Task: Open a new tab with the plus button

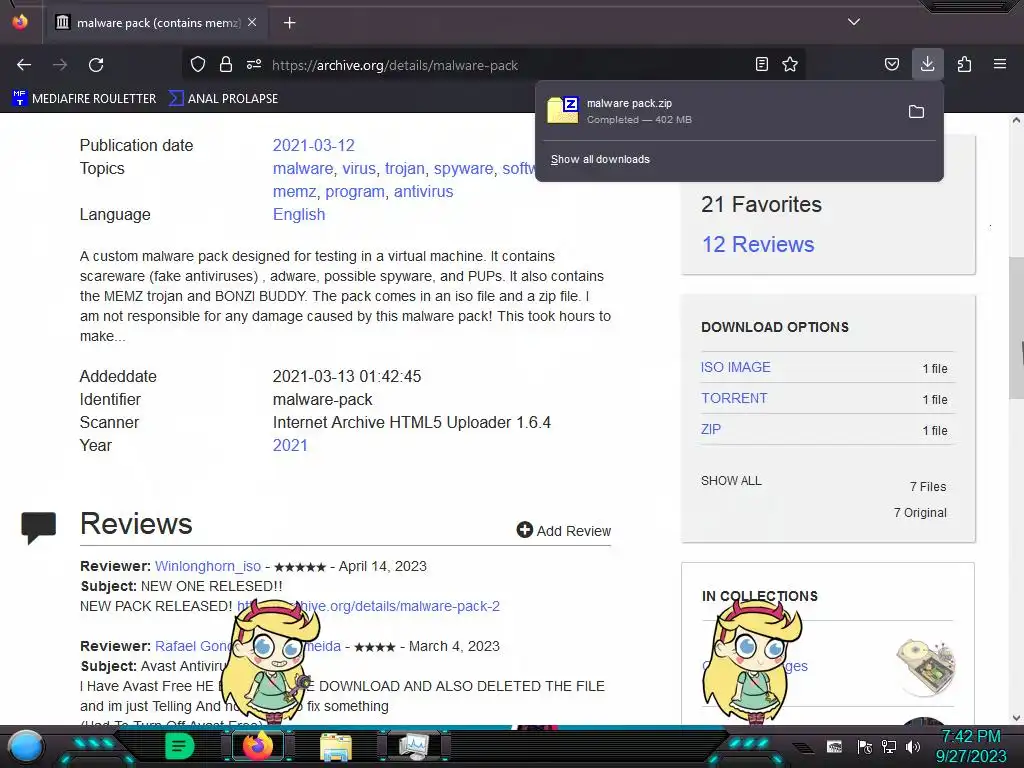Action: click(x=289, y=23)
